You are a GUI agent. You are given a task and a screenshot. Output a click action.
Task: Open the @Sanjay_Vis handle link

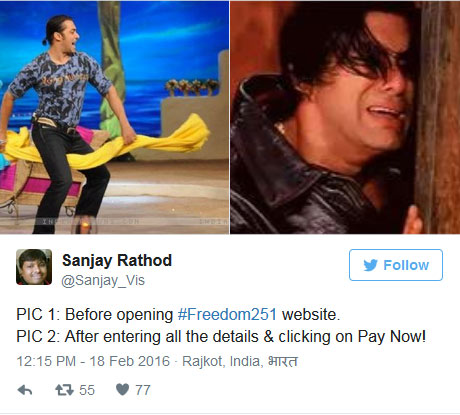[103, 280]
